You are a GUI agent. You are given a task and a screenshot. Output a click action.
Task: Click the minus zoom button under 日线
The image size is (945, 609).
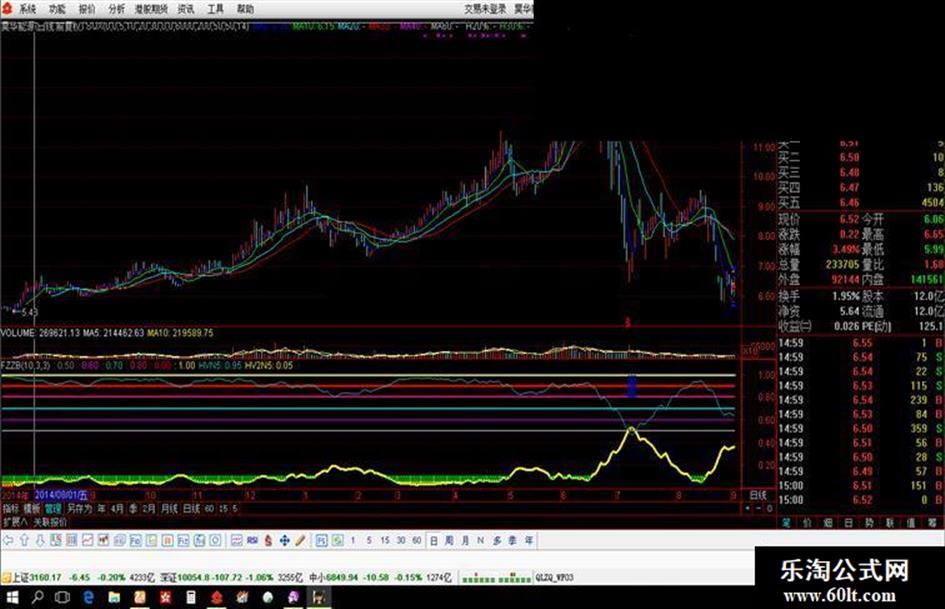[758, 508]
